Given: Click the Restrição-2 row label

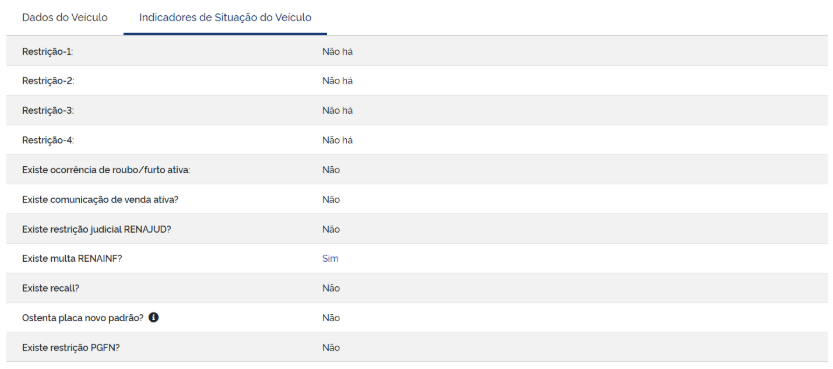Looking at the screenshot, I should [48, 81].
